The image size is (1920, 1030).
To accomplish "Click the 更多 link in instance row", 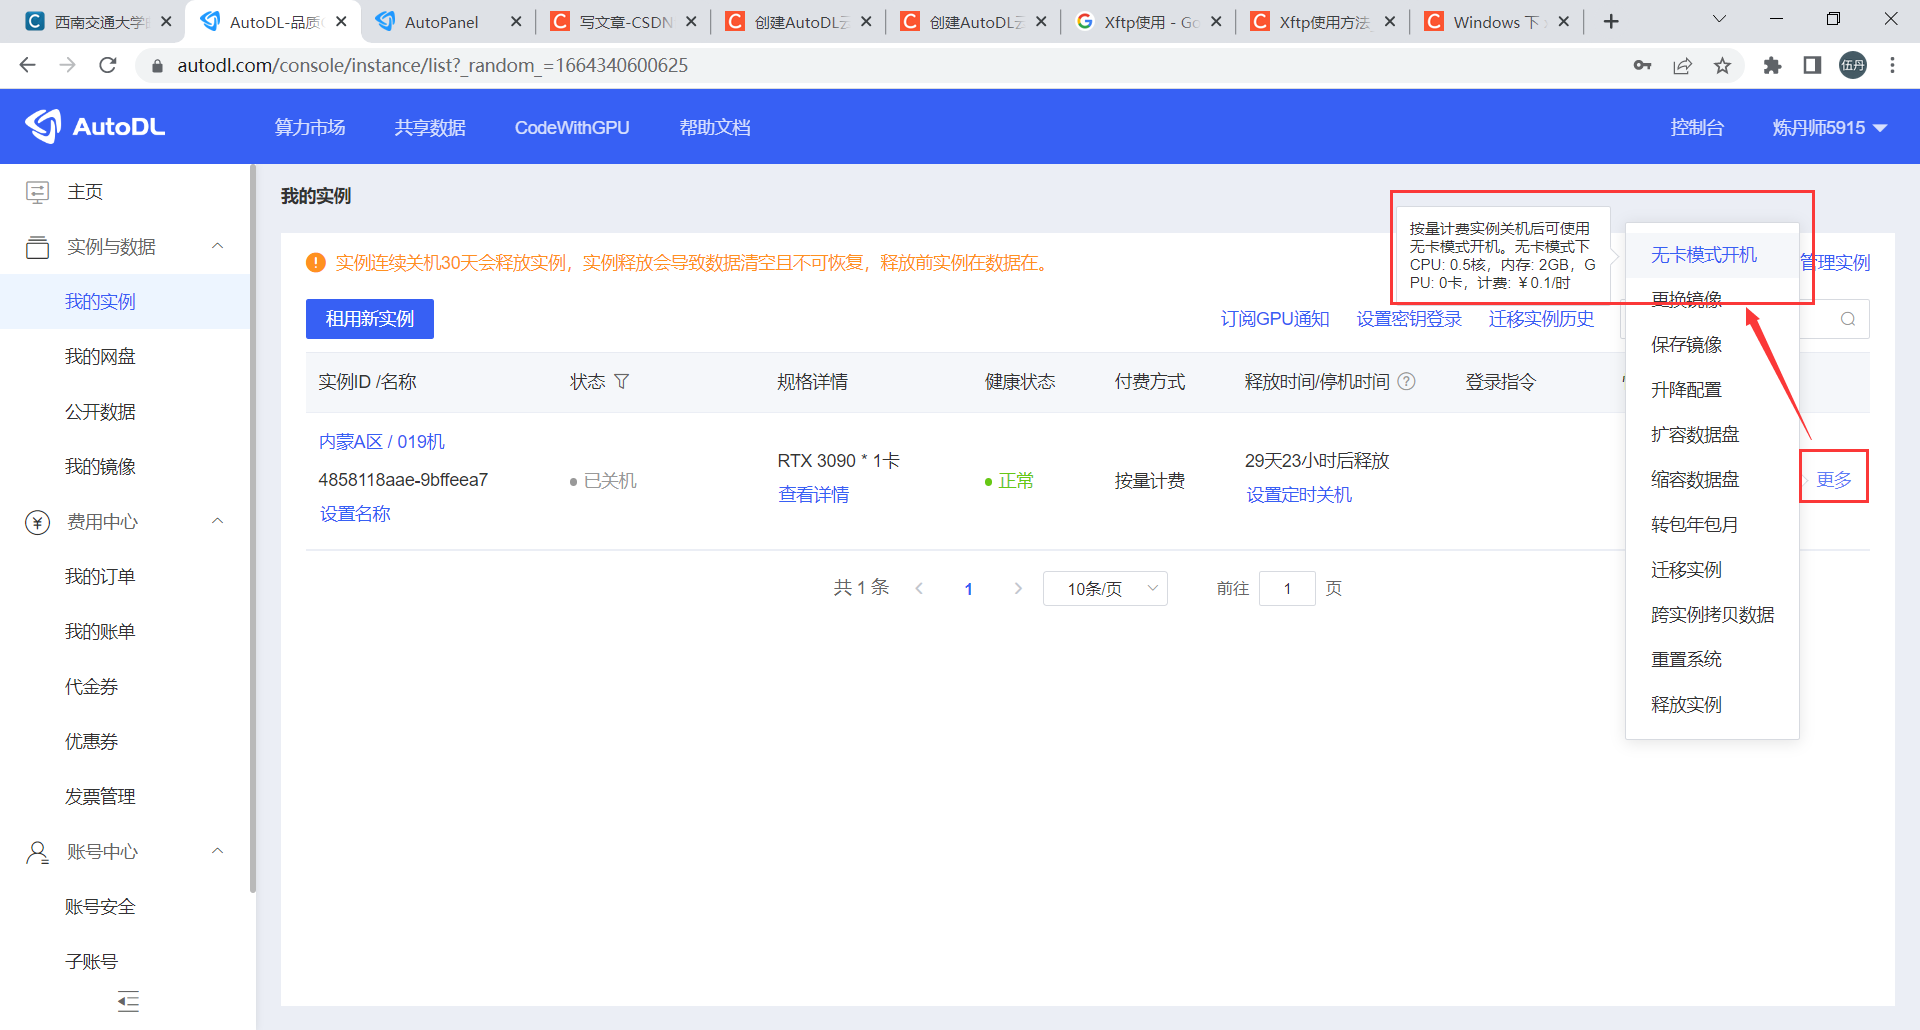I will coord(1834,480).
